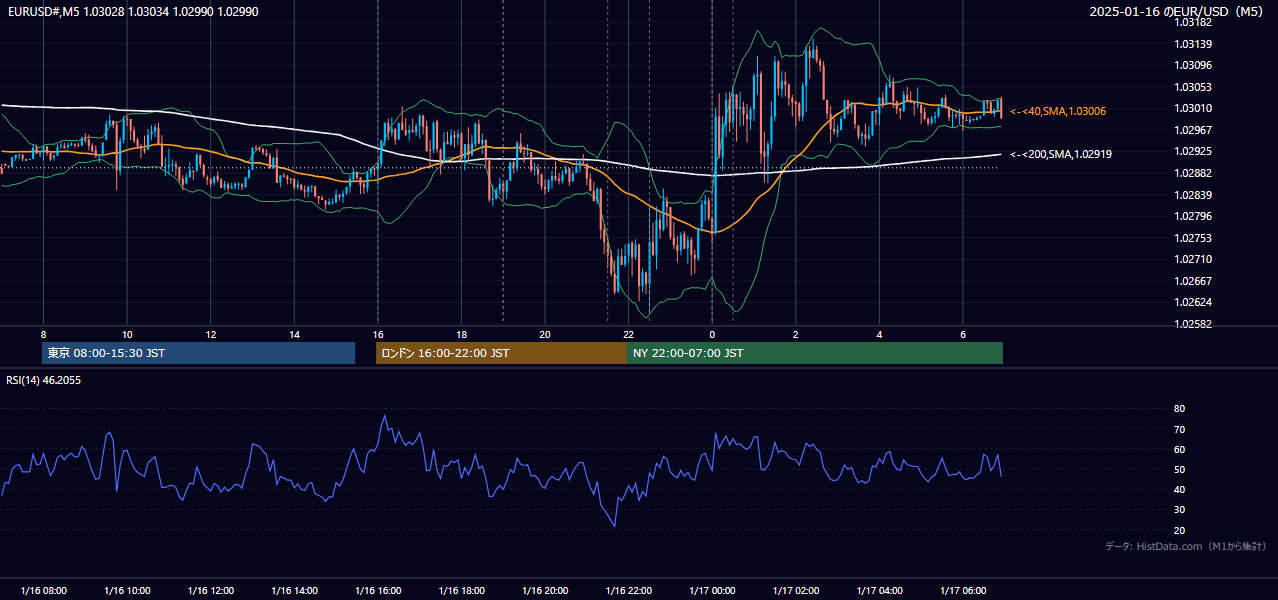Image resolution: width=1278 pixels, height=600 pixels.
Task: Click RSI scale level 30
Action: click(1180, 510)
